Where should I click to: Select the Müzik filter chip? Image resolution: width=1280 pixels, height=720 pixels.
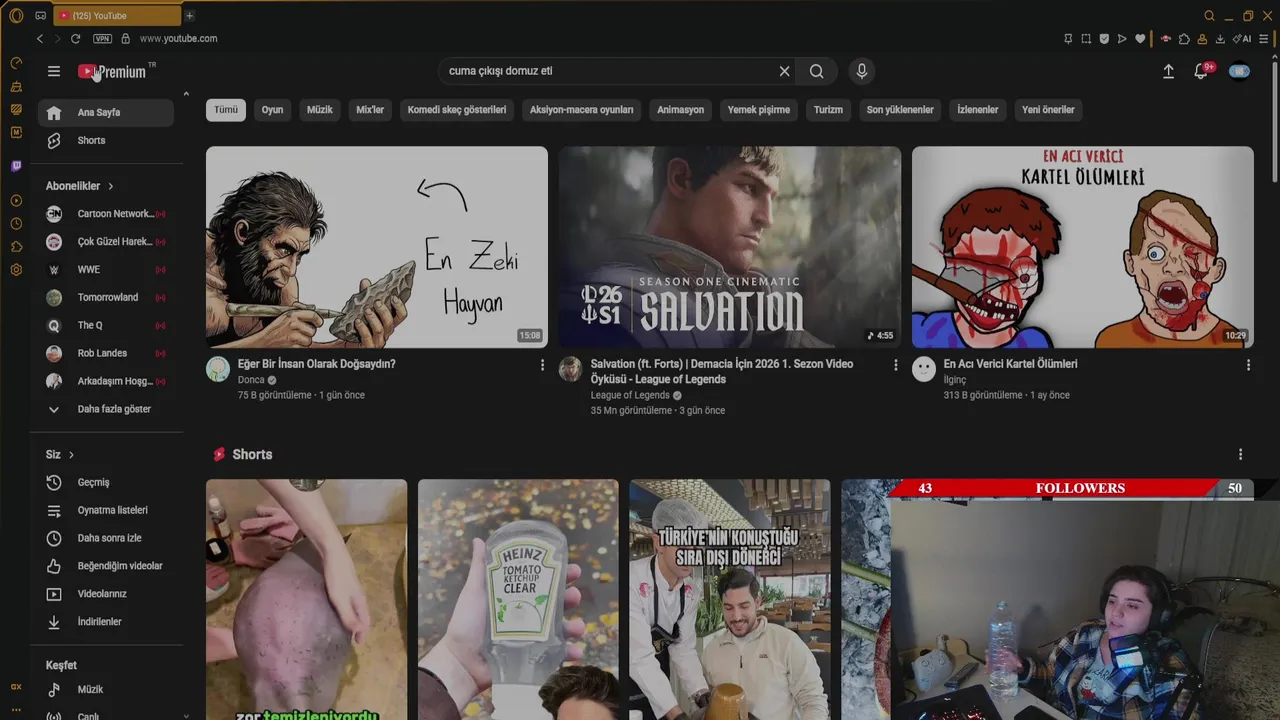tap(320, 110)
